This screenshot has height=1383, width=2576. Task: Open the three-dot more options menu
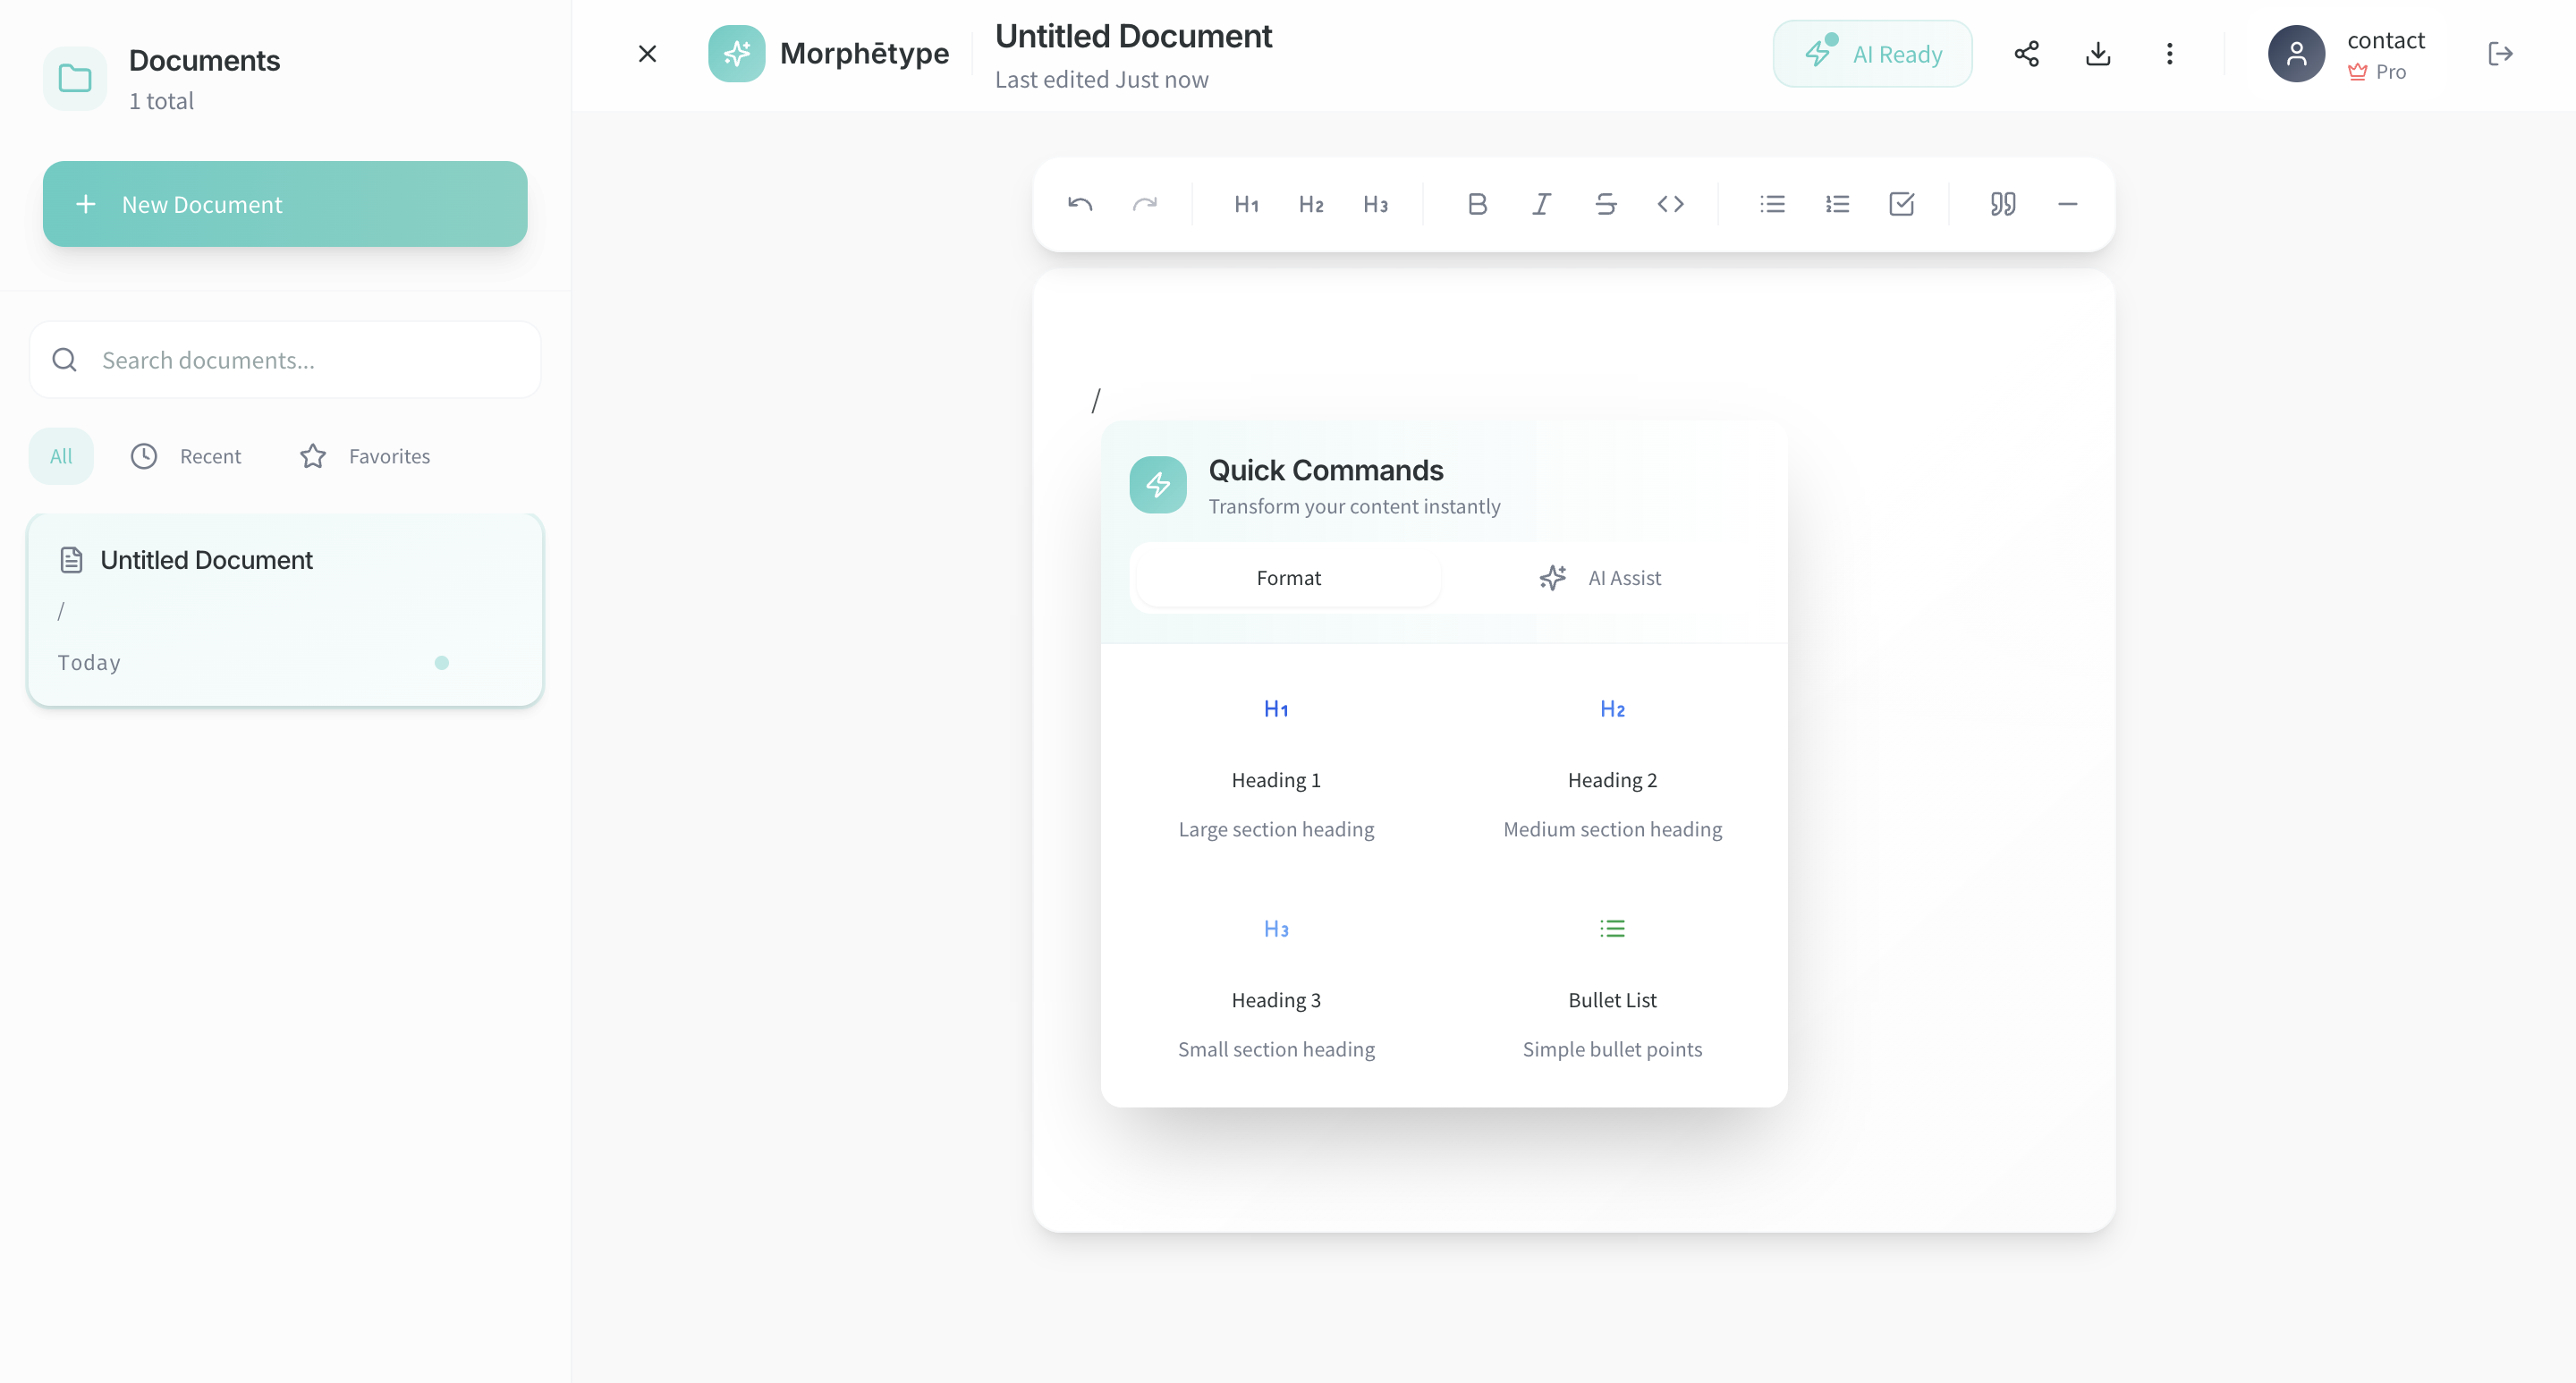[2170, 53]
